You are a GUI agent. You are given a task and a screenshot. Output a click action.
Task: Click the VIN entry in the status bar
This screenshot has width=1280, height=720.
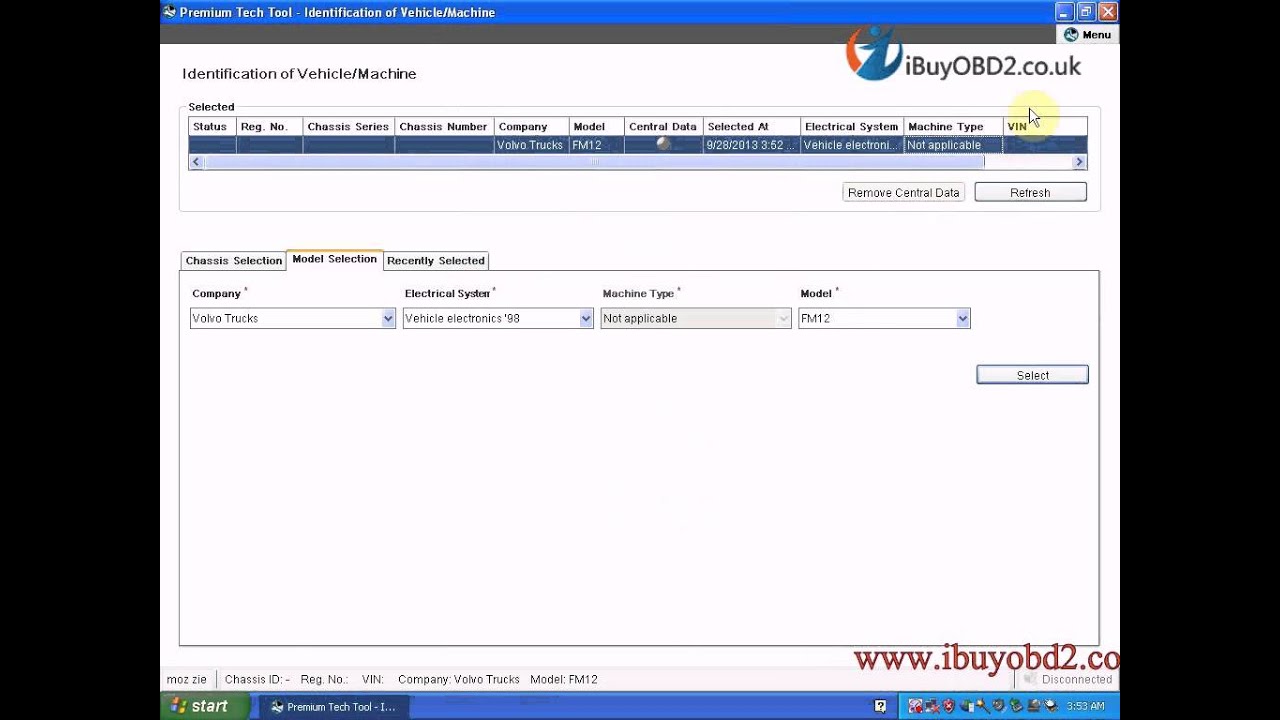373,679
